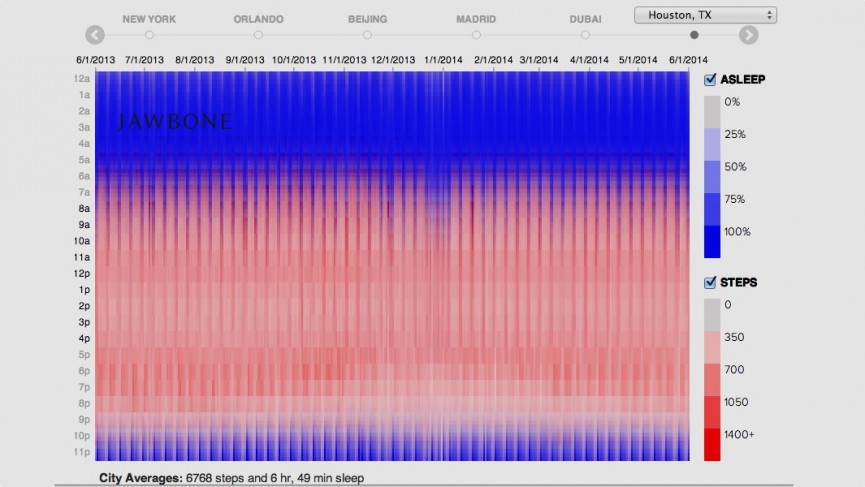Click the 700 steps legend swatch
The image size is (865, 487).
click(711, 380)
